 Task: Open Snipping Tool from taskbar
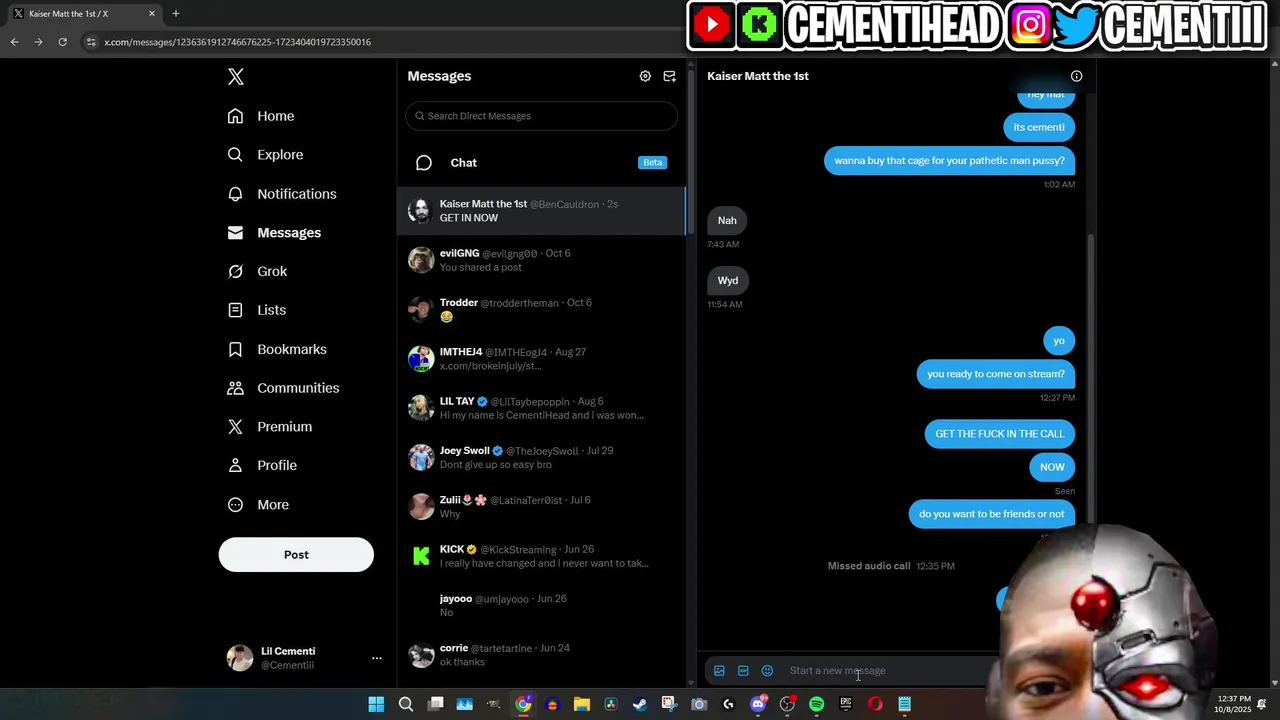669,705
